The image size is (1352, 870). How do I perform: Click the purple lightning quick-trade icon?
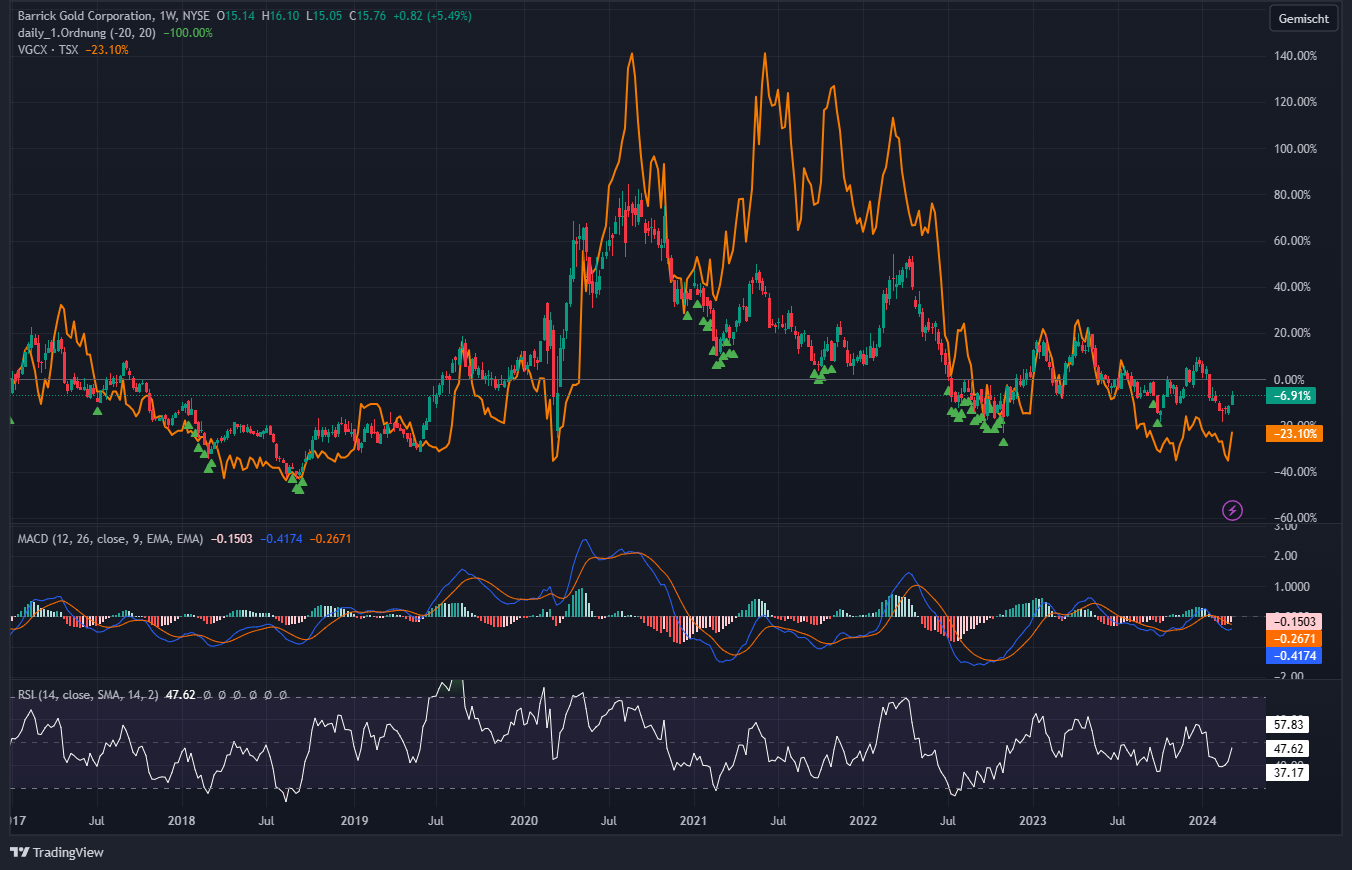[x=1232, y=511]
